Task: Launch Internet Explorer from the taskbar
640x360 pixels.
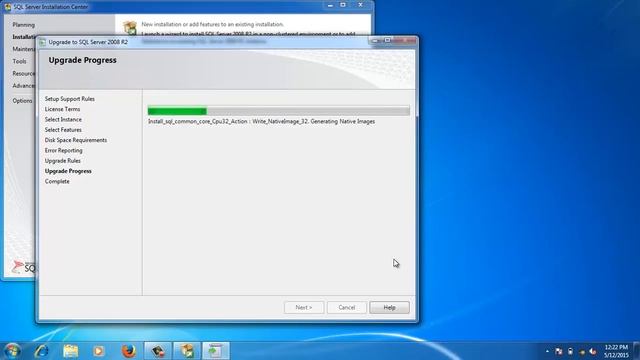Action: (41, 351)
